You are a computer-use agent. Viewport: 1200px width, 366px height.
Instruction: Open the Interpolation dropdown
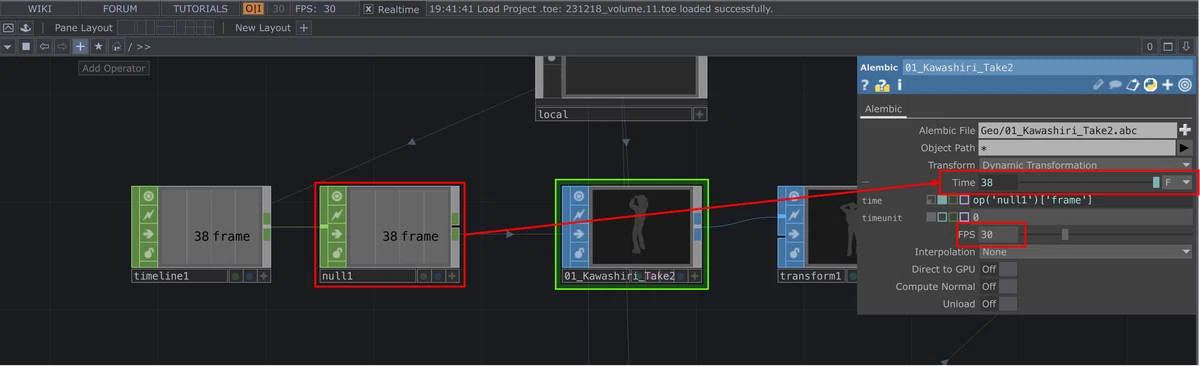click(1085, 252)
